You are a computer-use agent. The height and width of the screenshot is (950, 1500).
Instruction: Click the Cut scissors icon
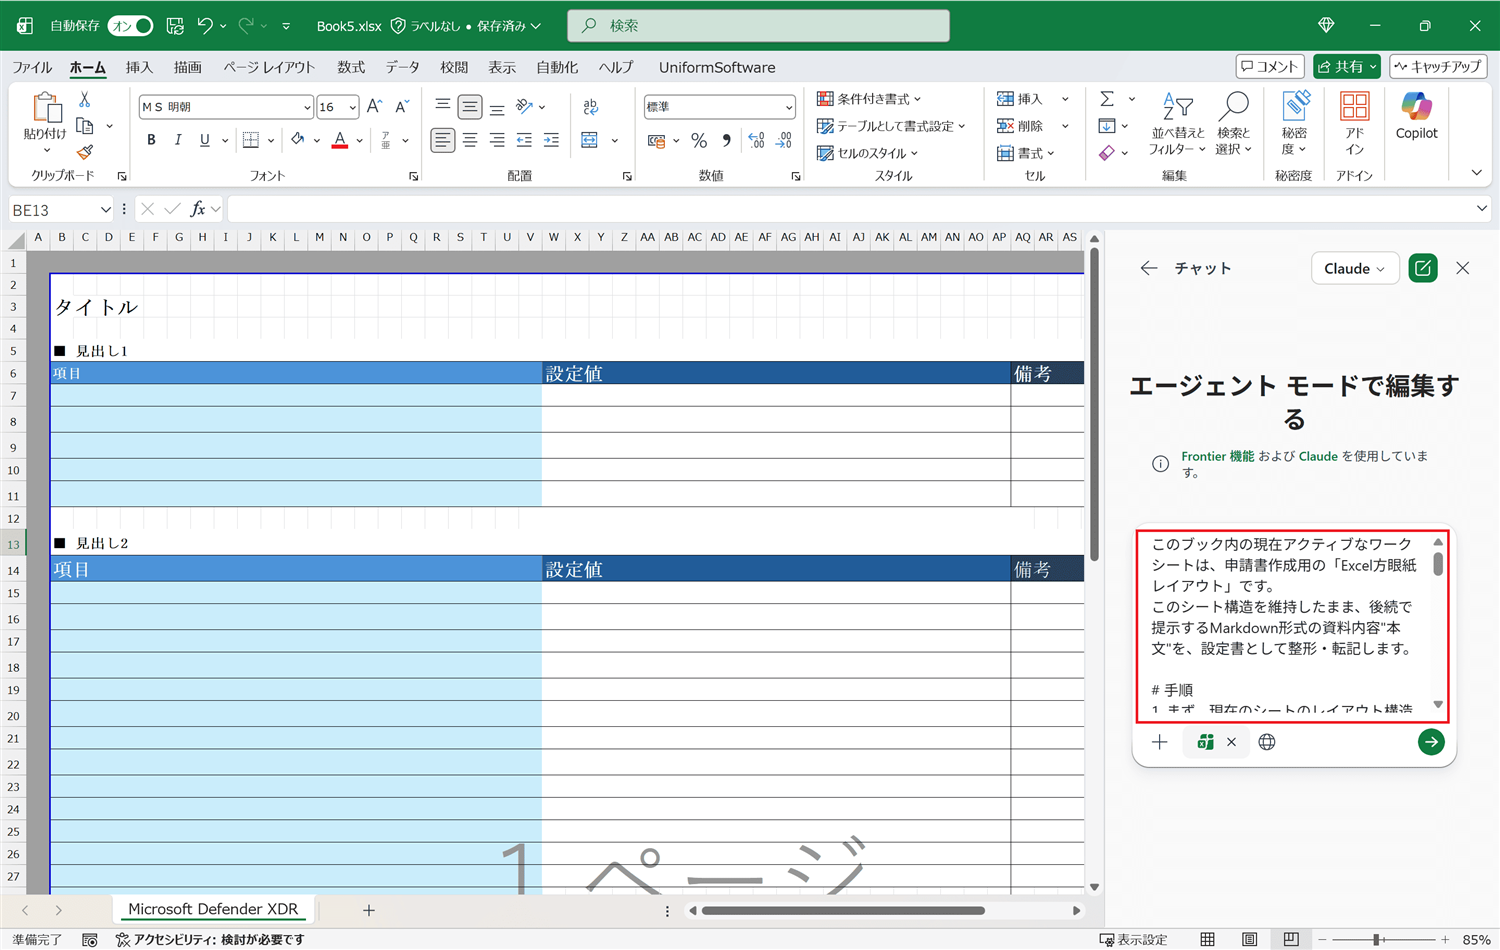85,100
